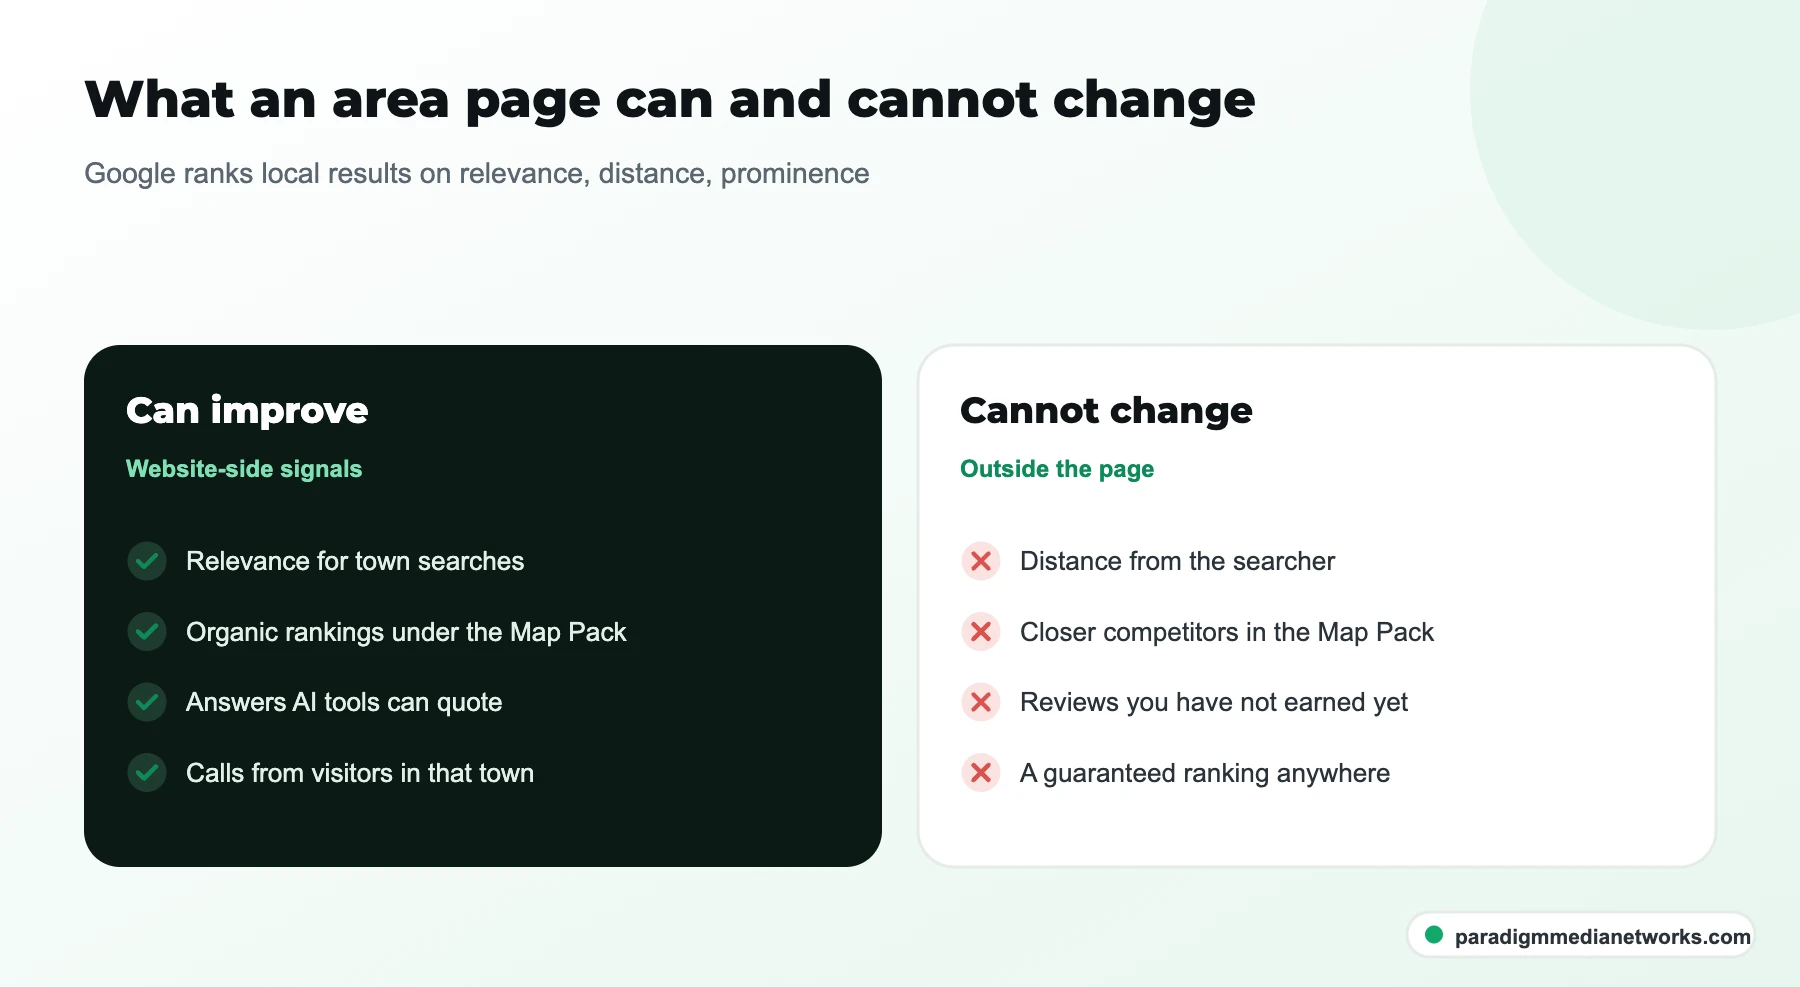The width and height of the screenshot is (1800, 987).
Task: Select the text 'A guaranteed ranking anywhere'
Action: click(1205, 773)
